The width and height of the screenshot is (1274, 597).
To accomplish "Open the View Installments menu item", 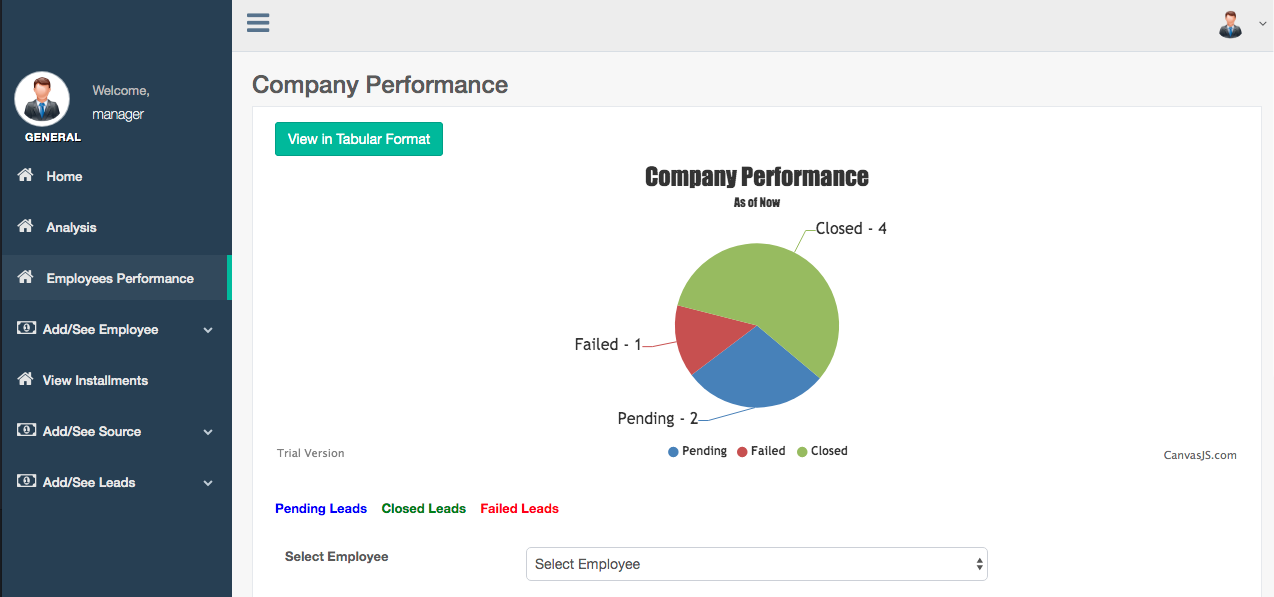I will [x=95, y=380].
